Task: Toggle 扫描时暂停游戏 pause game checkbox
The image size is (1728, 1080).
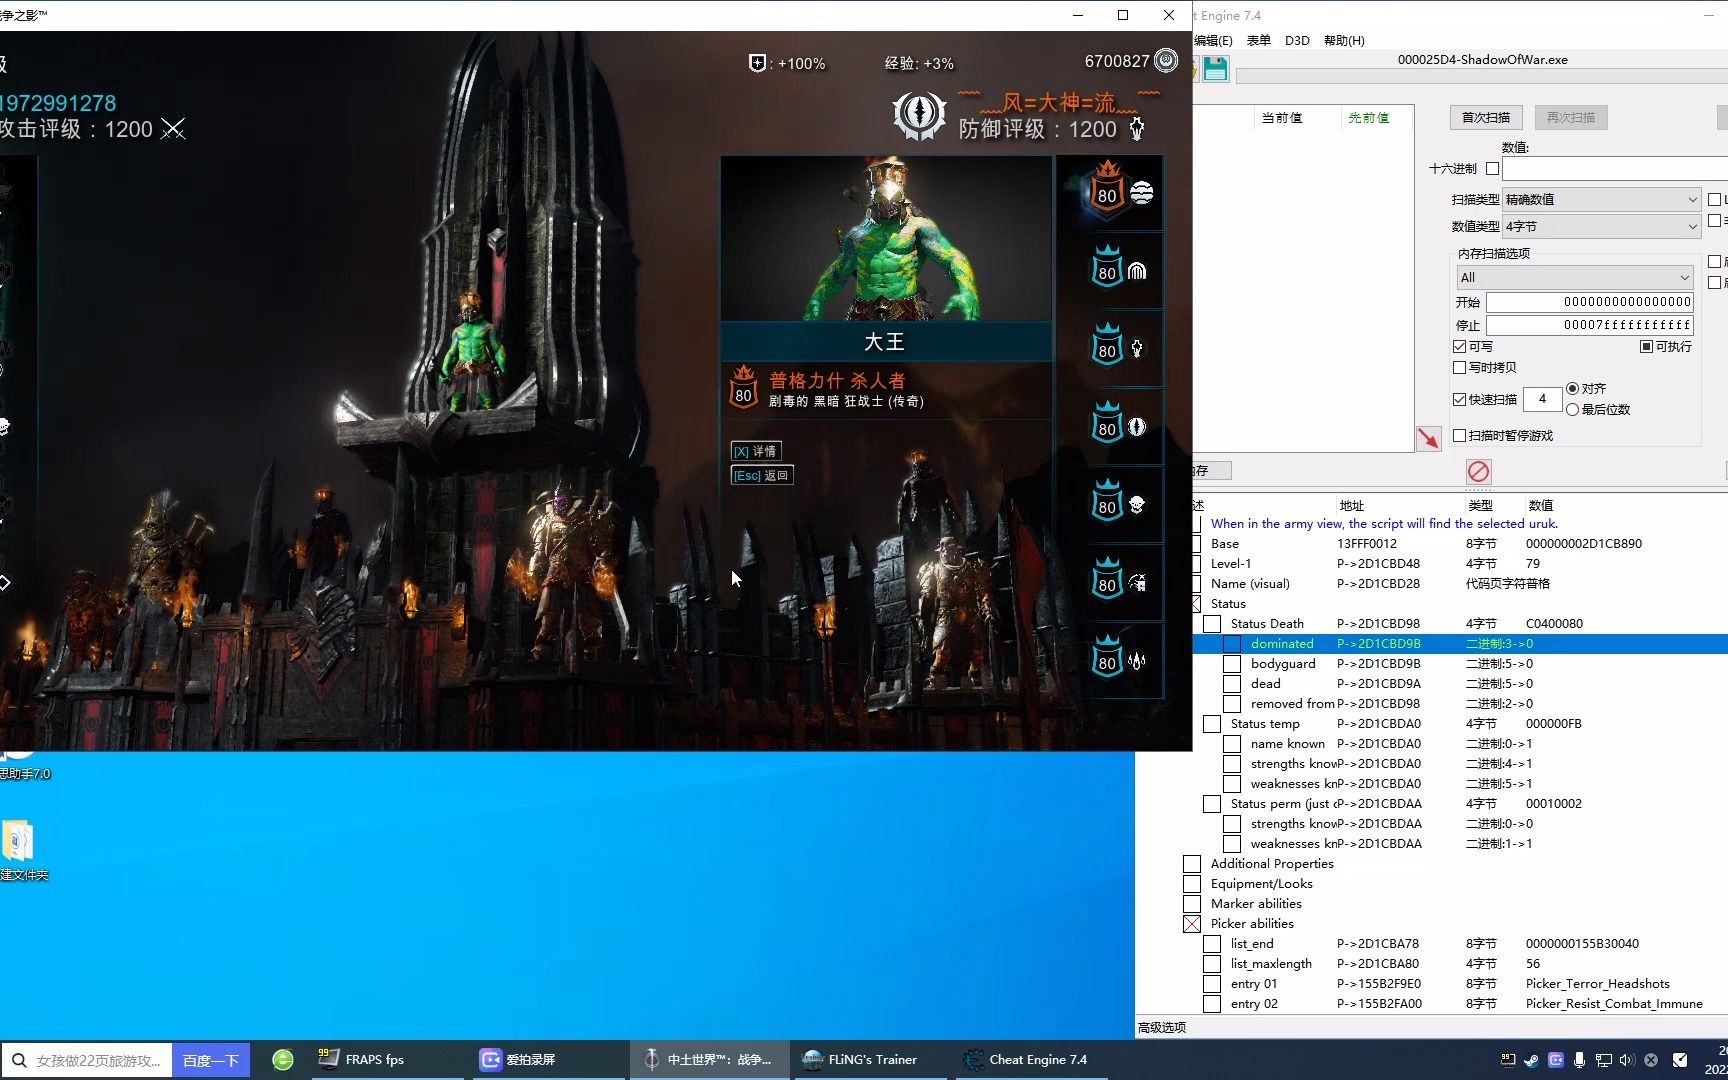Action: click(1459, 436)
